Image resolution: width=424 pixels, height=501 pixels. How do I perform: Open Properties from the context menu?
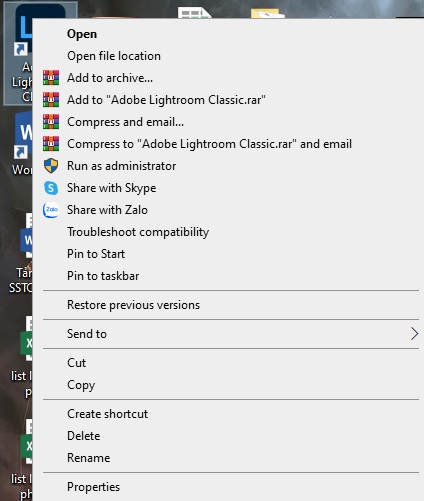pos(93,487)
